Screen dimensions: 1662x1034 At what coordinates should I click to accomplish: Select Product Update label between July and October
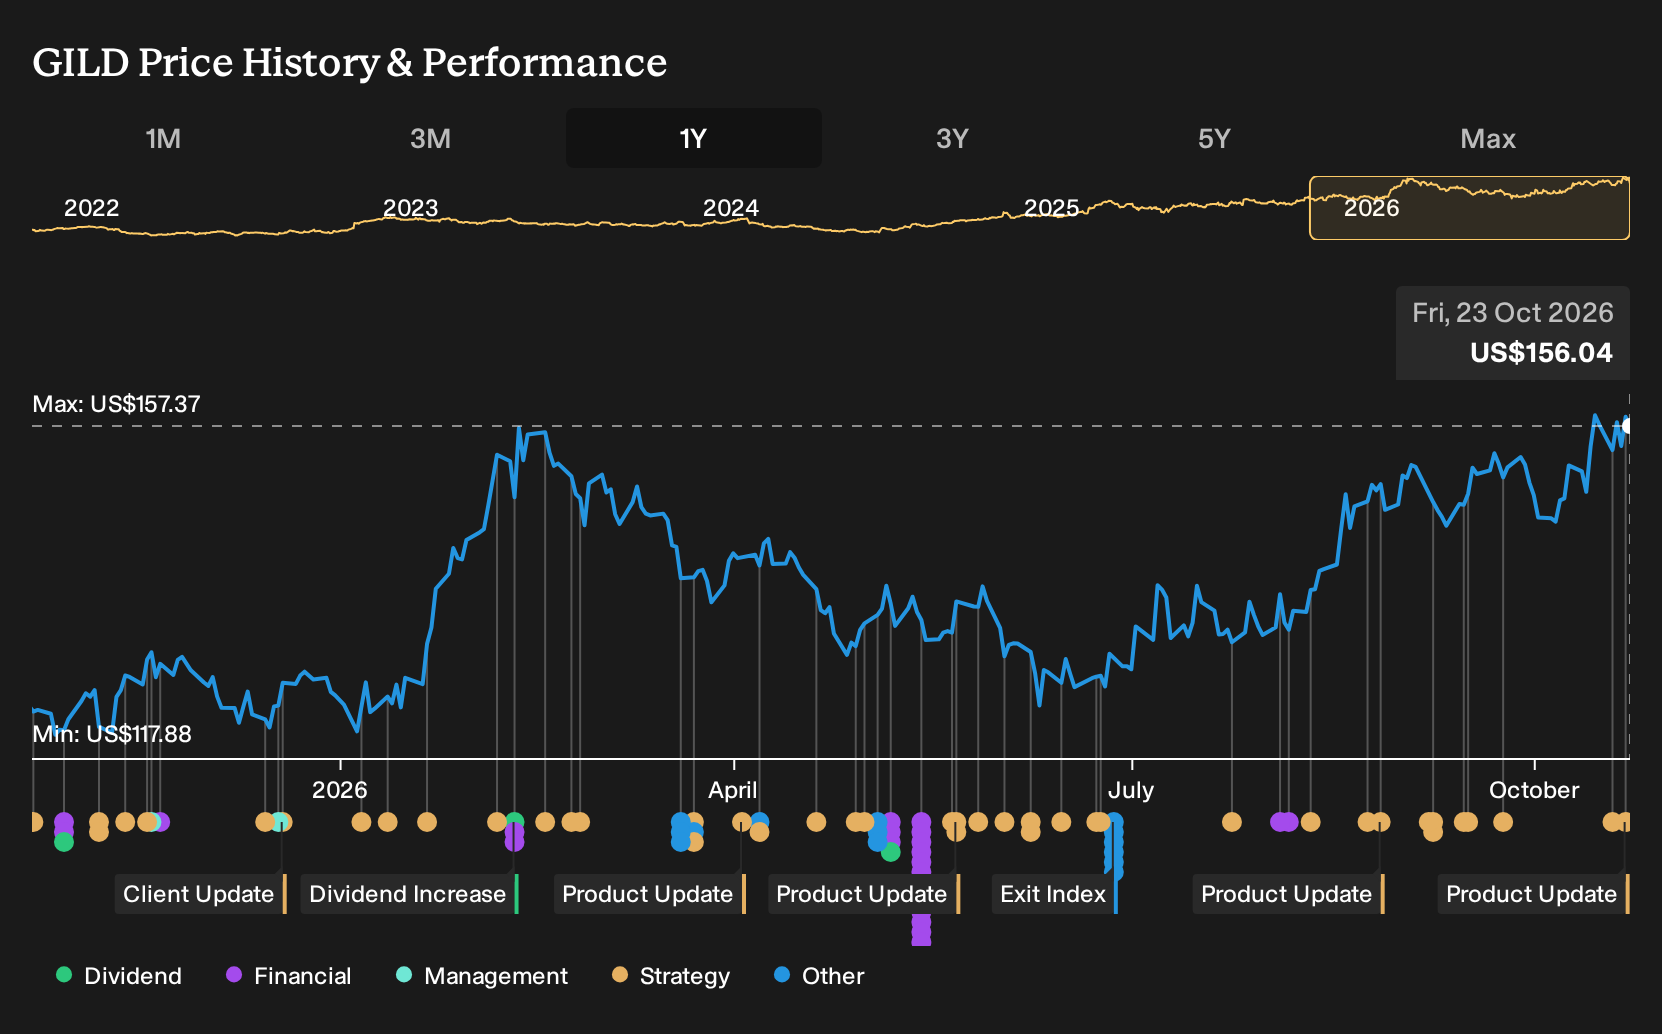pyautogui.click(x=1289, y=894)
